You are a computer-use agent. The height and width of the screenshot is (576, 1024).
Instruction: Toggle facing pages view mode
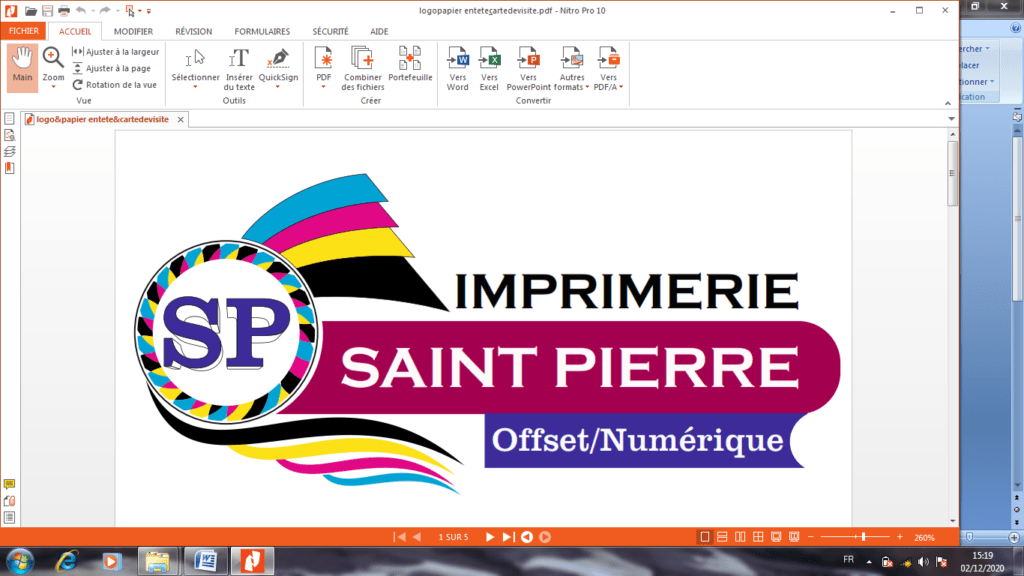pos(741,537)
